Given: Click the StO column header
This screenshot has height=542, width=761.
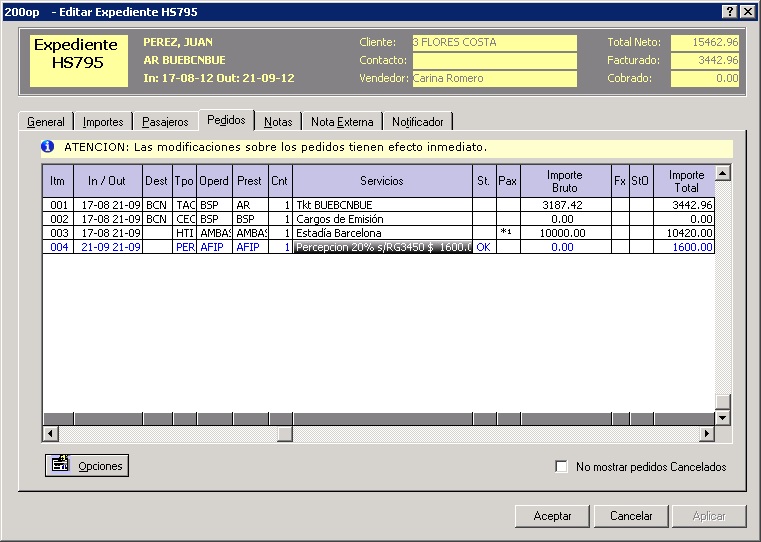Looking at the screenshot, I should 641,181.
